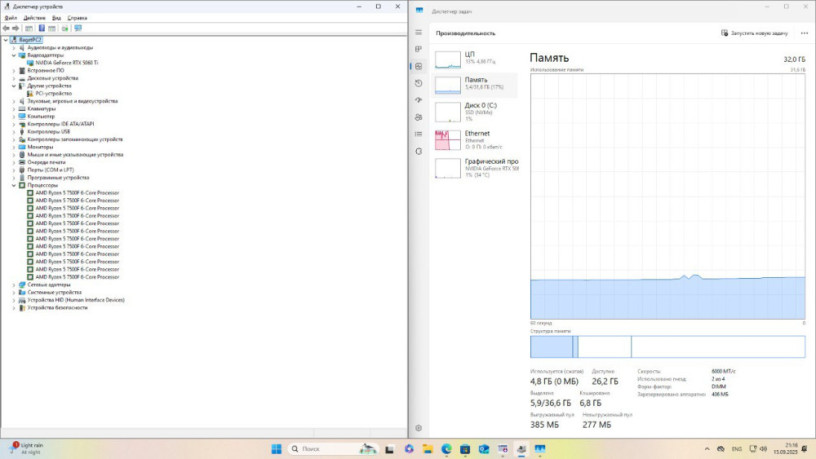Expand the Сетевые адаптеры tree node
The width and height of the screenshot is (816, 459).
(14, 284)
